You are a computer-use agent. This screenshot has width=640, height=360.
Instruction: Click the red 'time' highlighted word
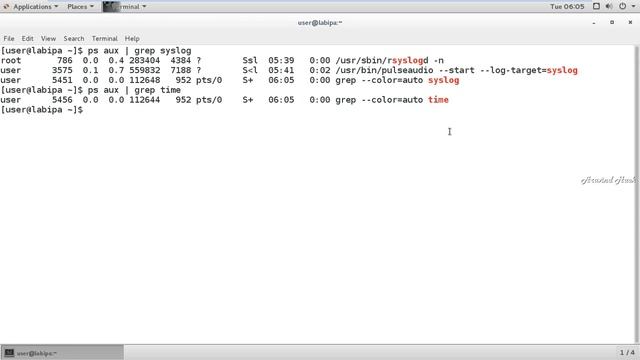[x=438, y=100]
